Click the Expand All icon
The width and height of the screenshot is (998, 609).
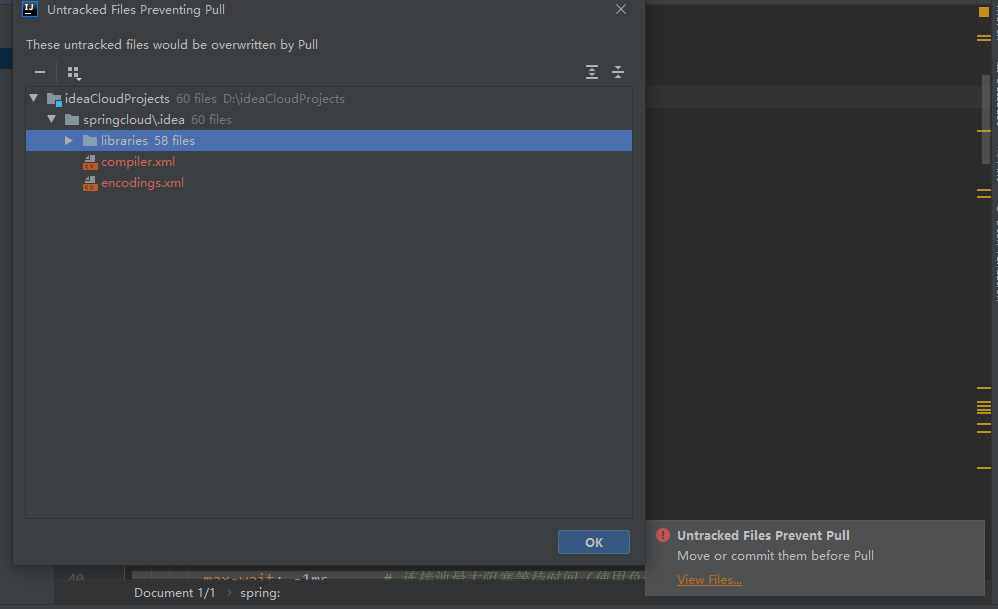(592, 72)
